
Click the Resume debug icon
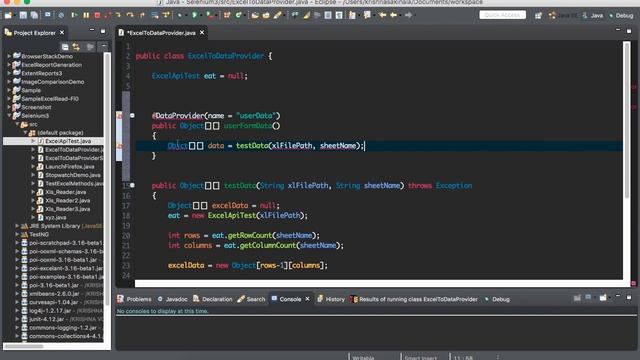pyautogui.click(x=74, y=15)
